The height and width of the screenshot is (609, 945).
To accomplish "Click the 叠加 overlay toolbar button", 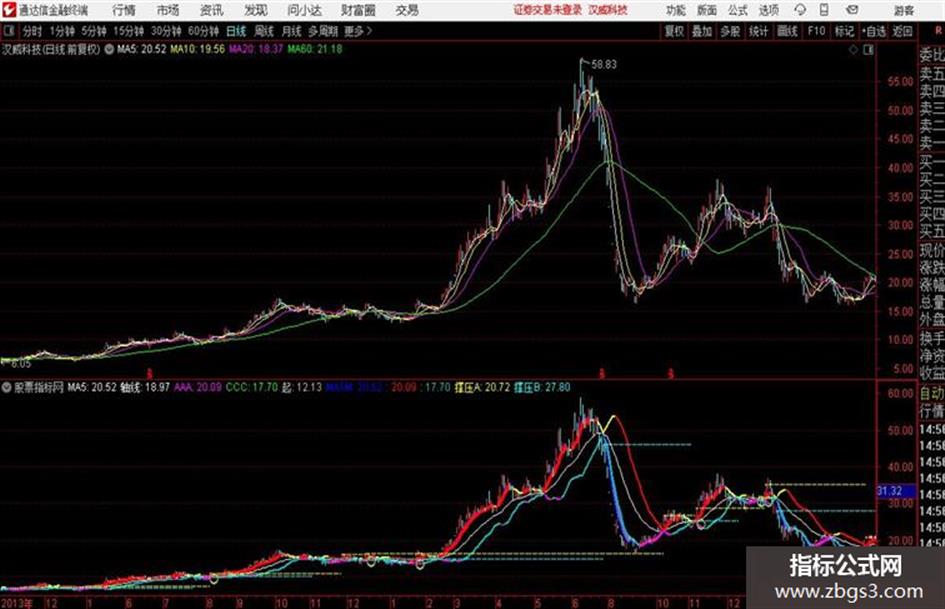I will click(x=702, y=31).
